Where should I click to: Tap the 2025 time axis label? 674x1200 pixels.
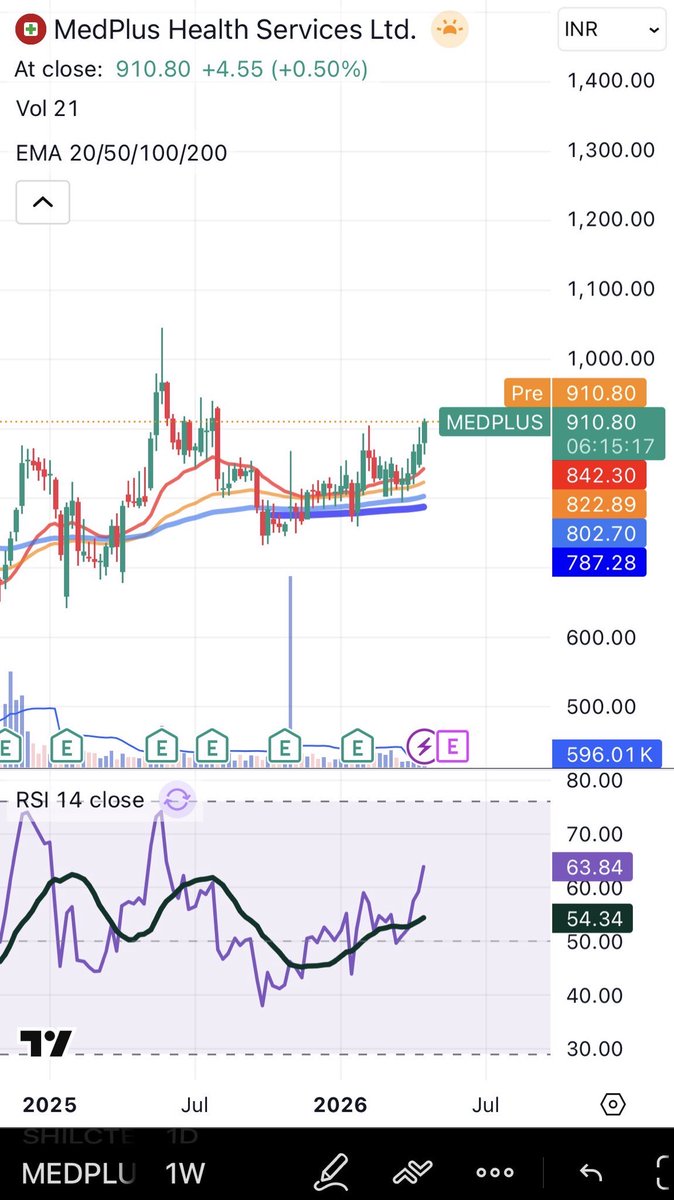click(50, 1105)
